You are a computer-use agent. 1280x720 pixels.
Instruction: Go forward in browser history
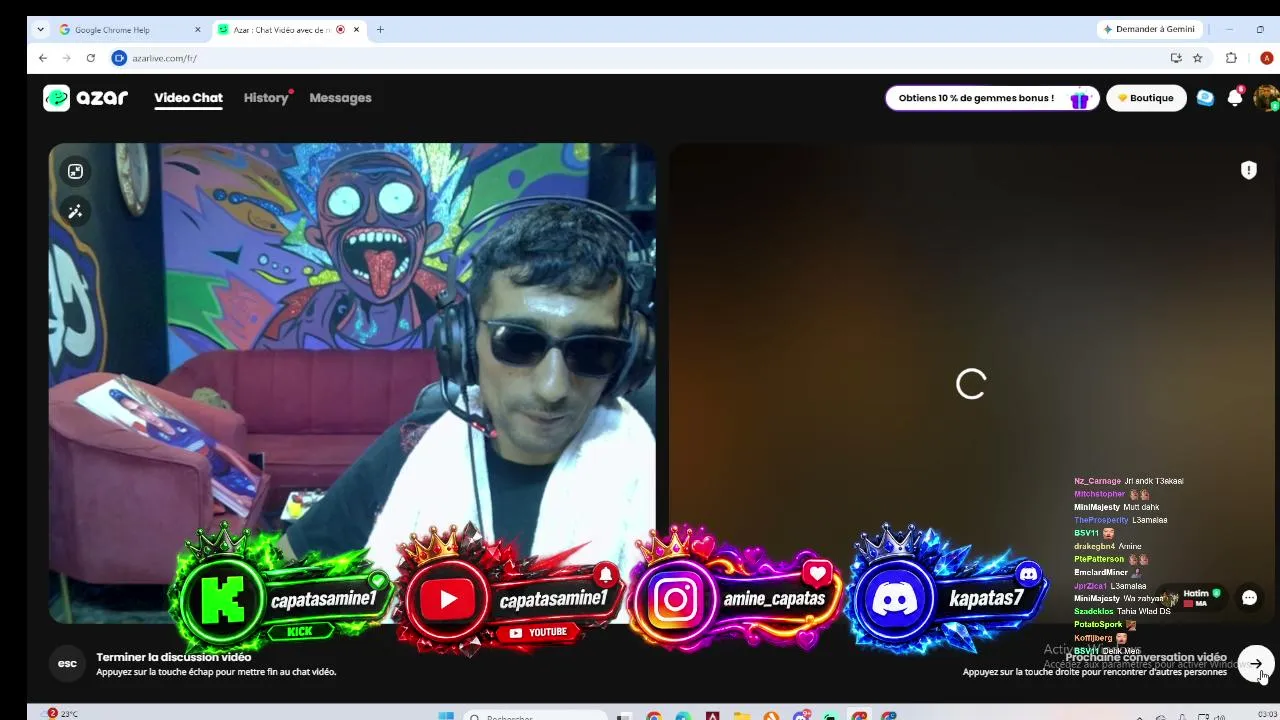[x=66, y=58]
